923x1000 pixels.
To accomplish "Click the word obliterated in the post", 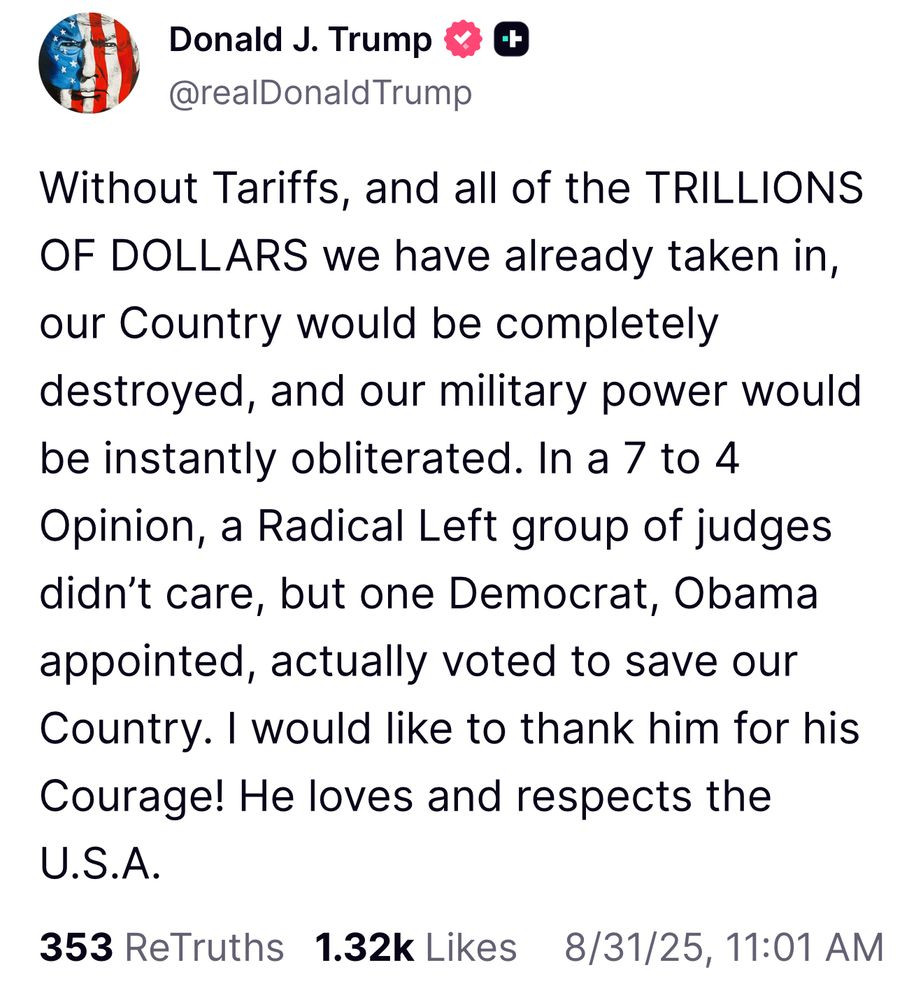I will pyautogui.click(x=402, y=458).
